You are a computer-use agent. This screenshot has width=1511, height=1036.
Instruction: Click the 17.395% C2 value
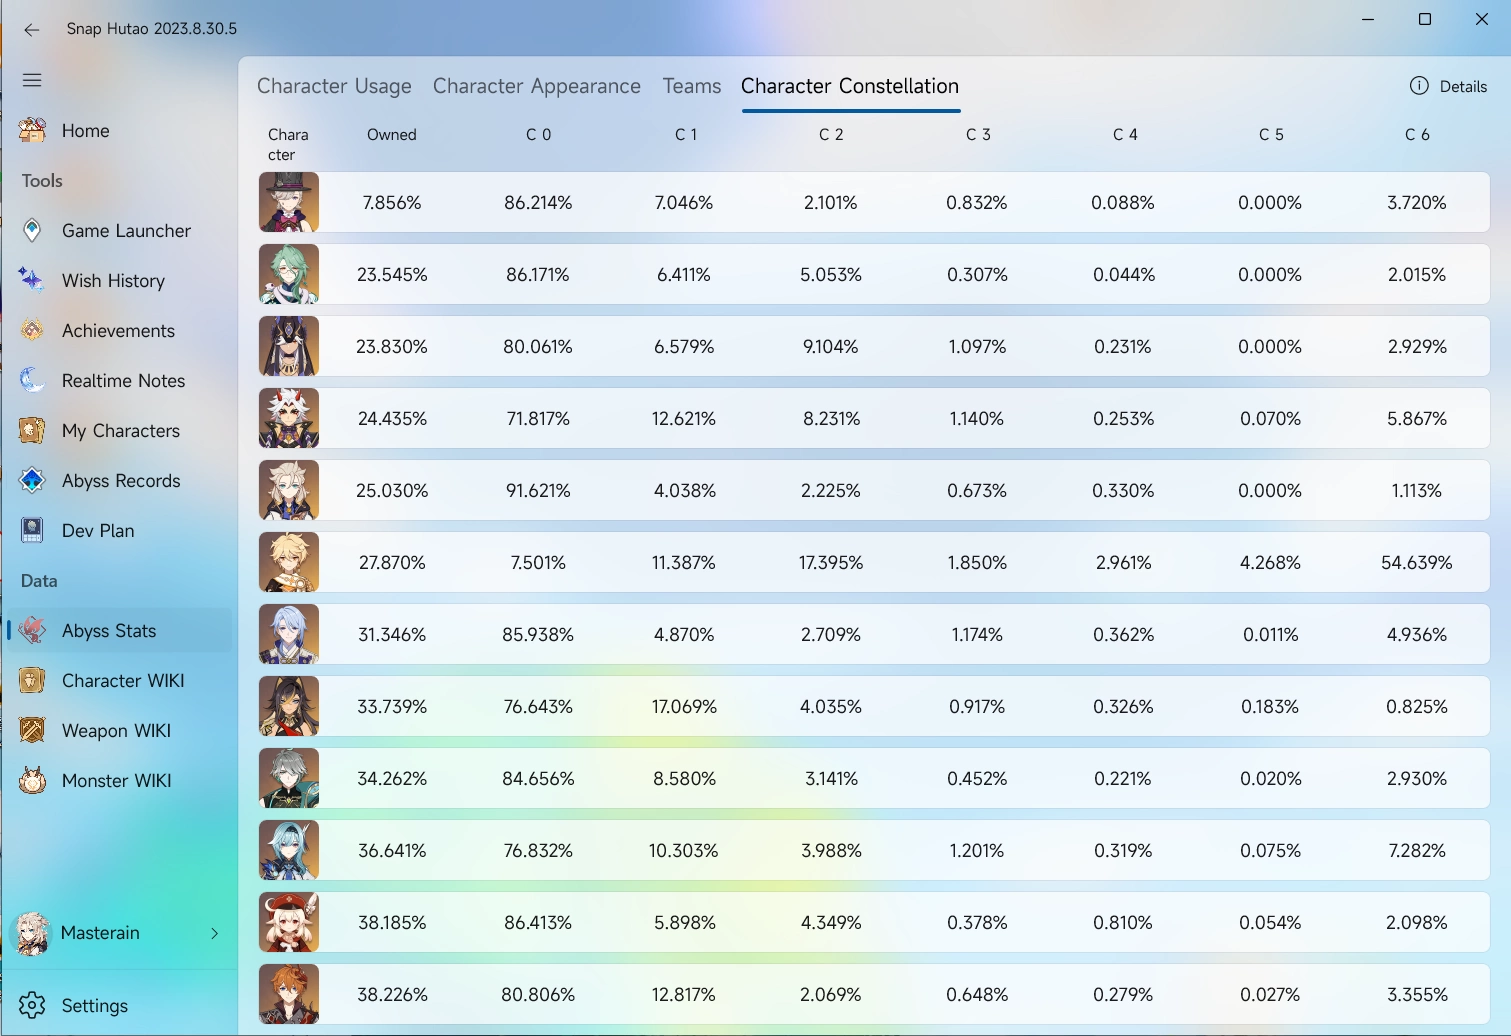831,563
